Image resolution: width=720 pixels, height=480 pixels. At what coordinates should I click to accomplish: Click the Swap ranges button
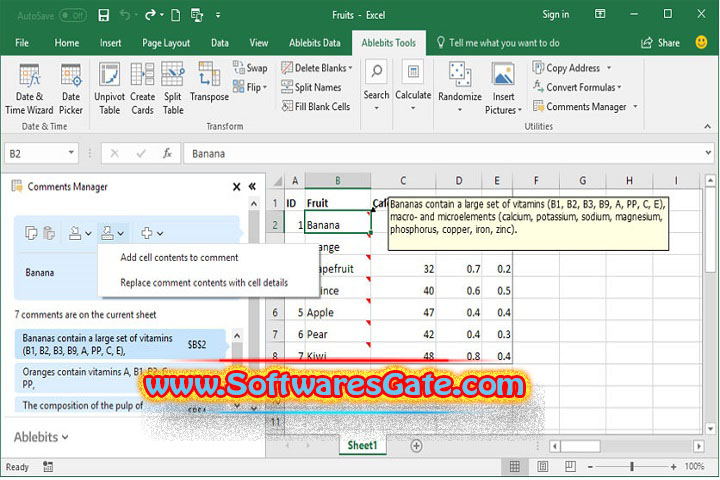click(250, 68)
